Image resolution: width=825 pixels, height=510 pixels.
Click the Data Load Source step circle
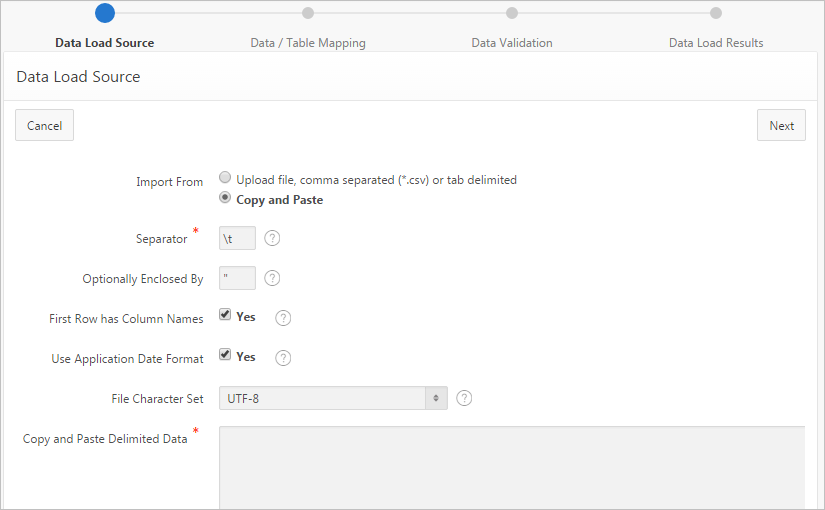tap(104, 13)
